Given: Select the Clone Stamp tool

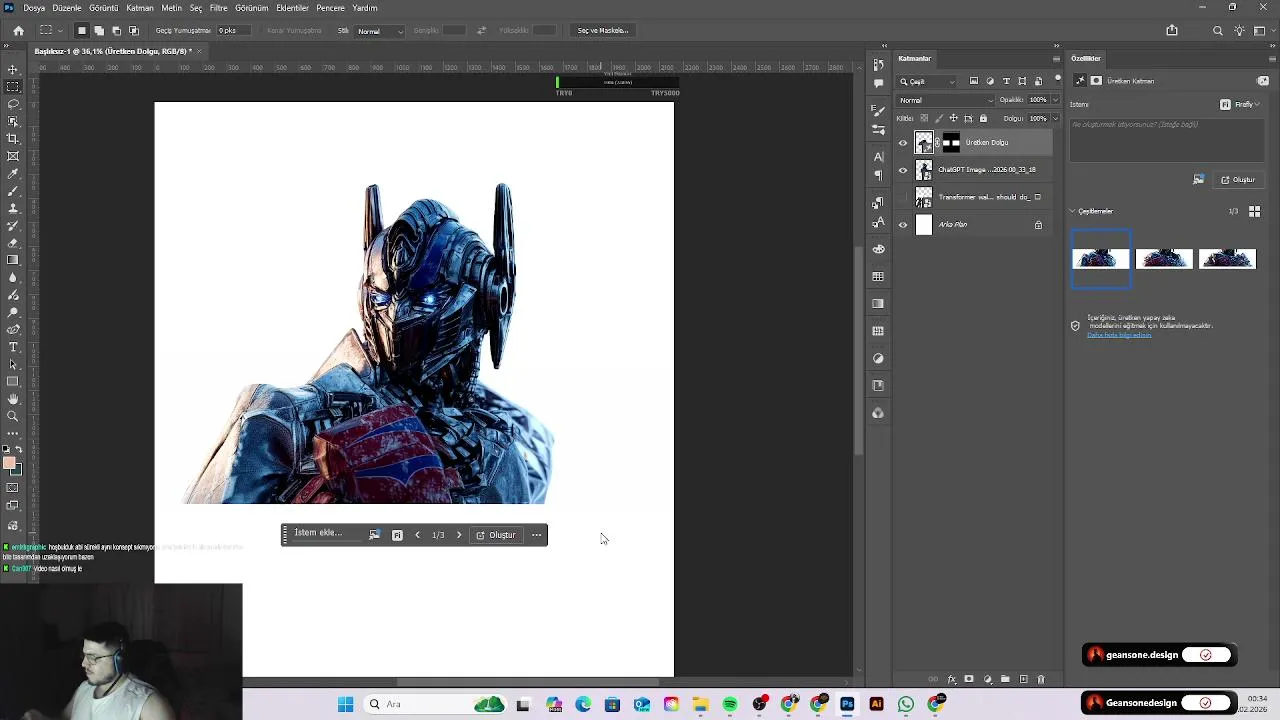Looking at the screenshot, I should [x=13, y=208].
